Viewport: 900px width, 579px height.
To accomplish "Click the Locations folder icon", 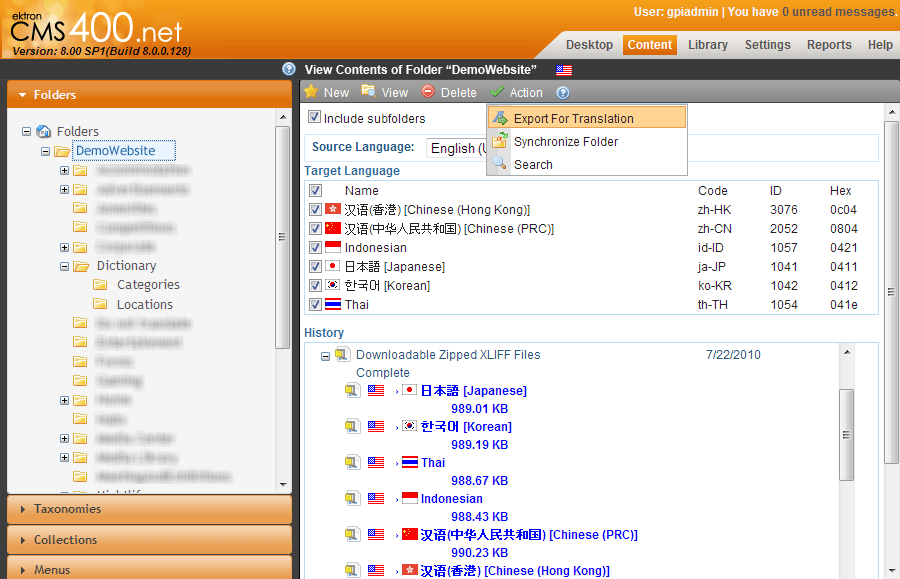I will coord(100,303).
